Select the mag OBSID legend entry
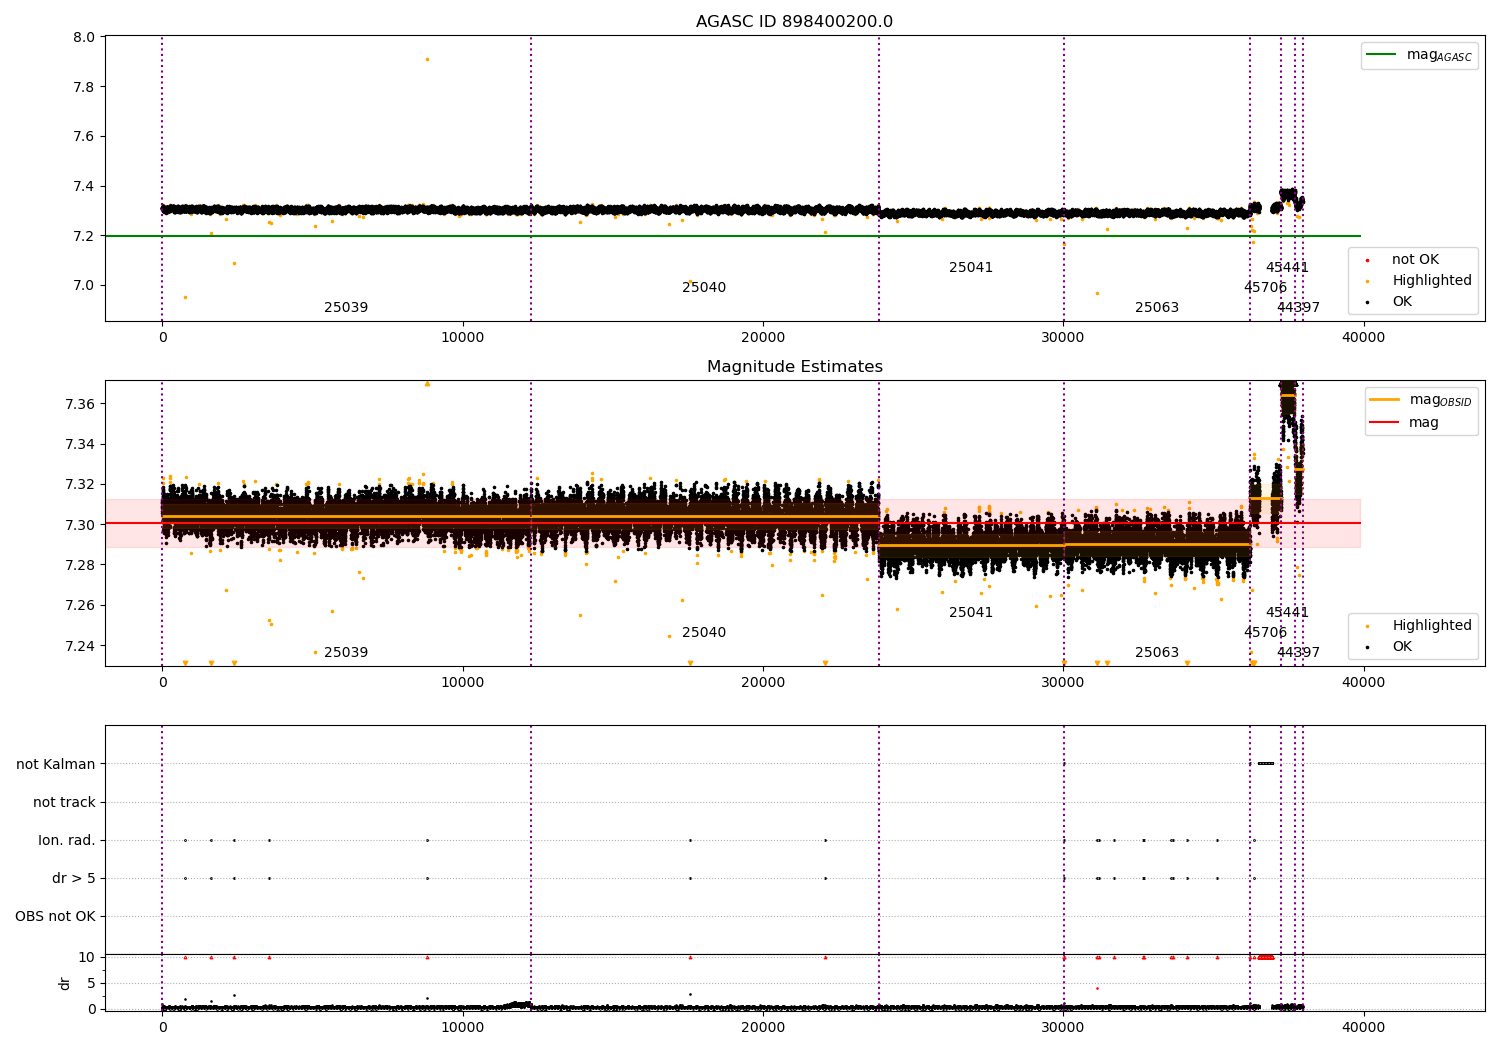1500x1050 pixels. point(1421,400)
